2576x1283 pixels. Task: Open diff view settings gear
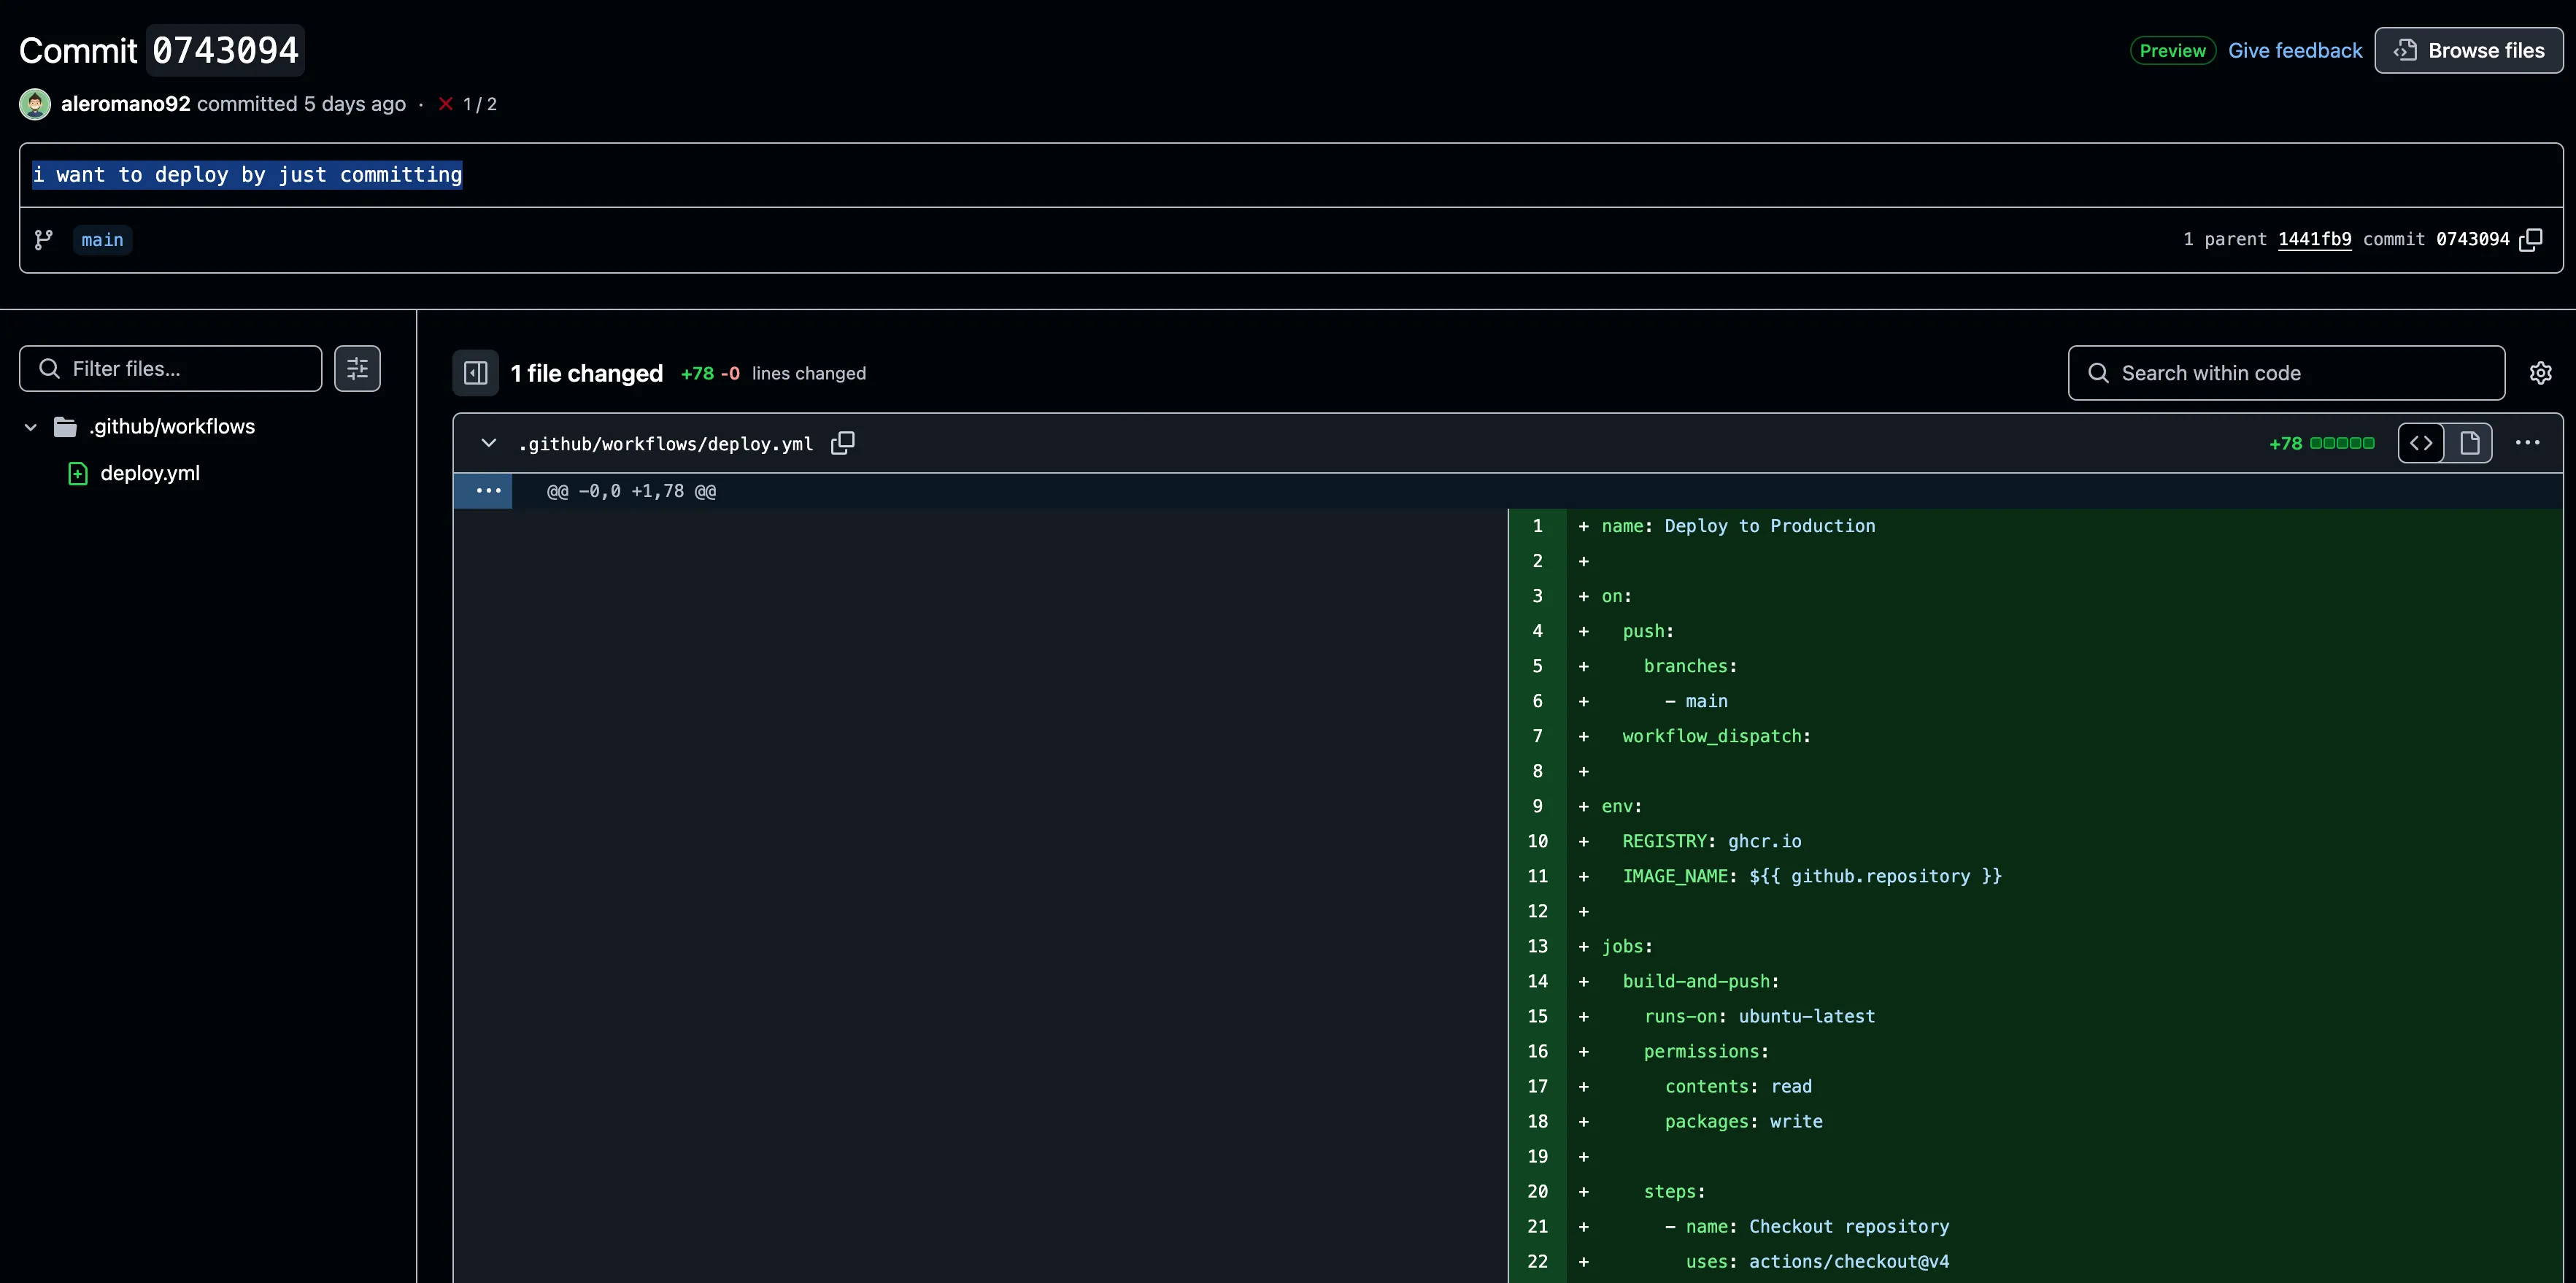pos(2540,373)
